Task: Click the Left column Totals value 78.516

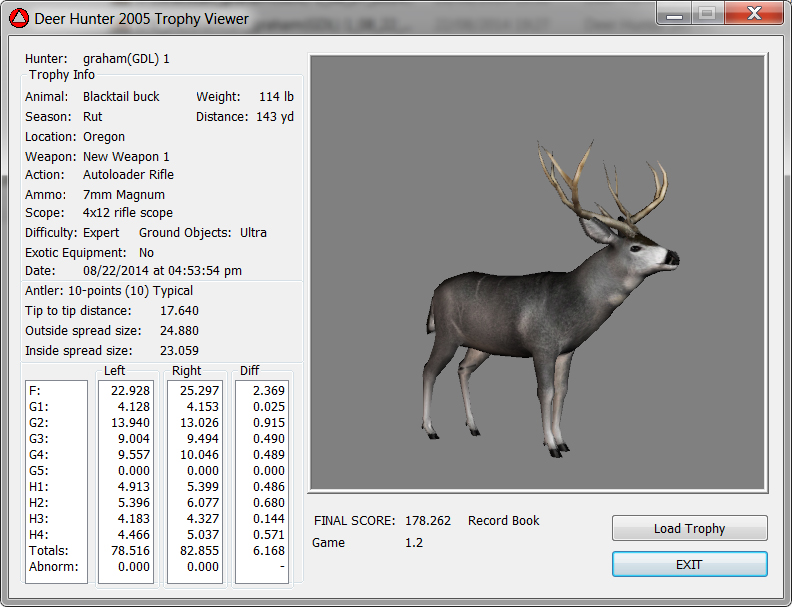Action: tap(130, 550)
